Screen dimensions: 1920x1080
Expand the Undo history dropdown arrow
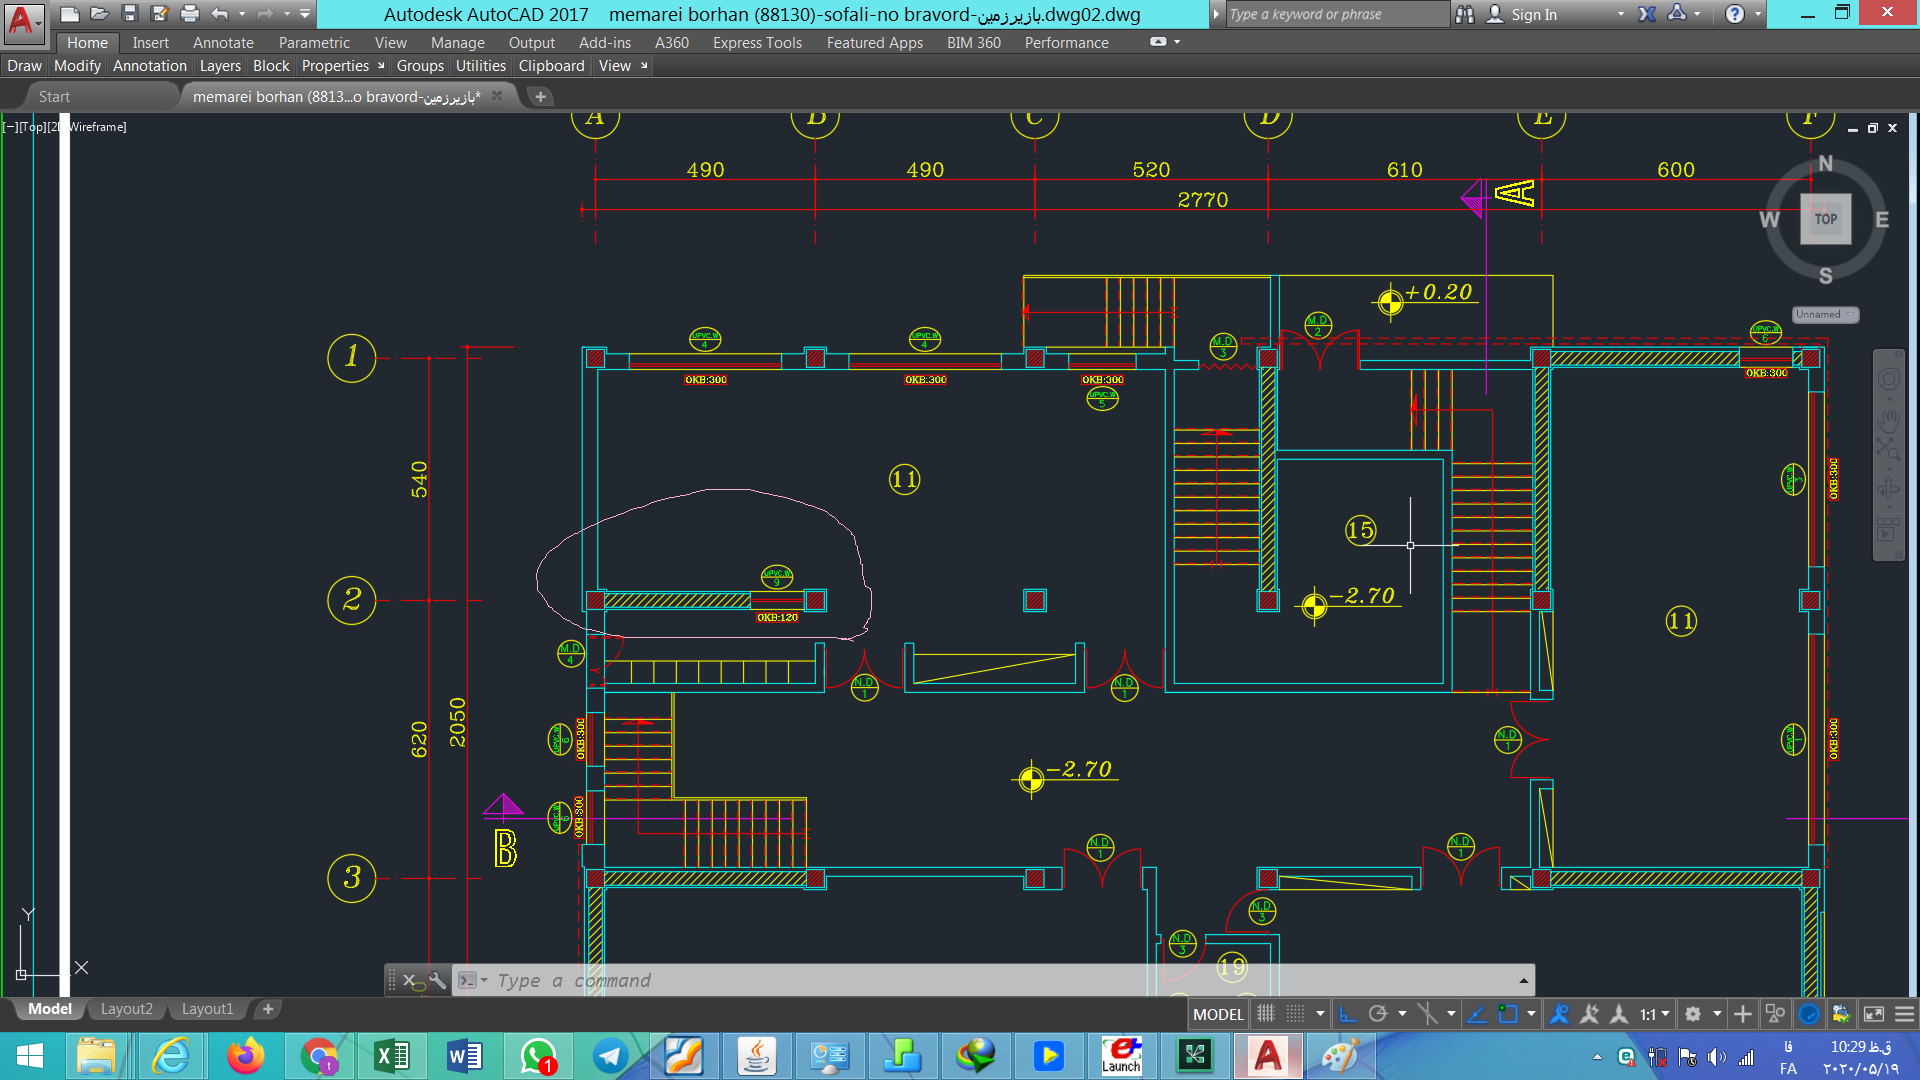click(x=242, y=14)
